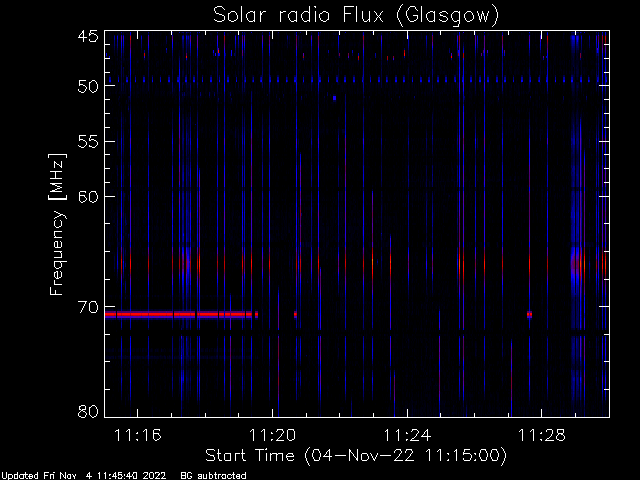Screen dimensions: 640x480
Task: Select the 55 frequency axis label
Action: [88, 142]
